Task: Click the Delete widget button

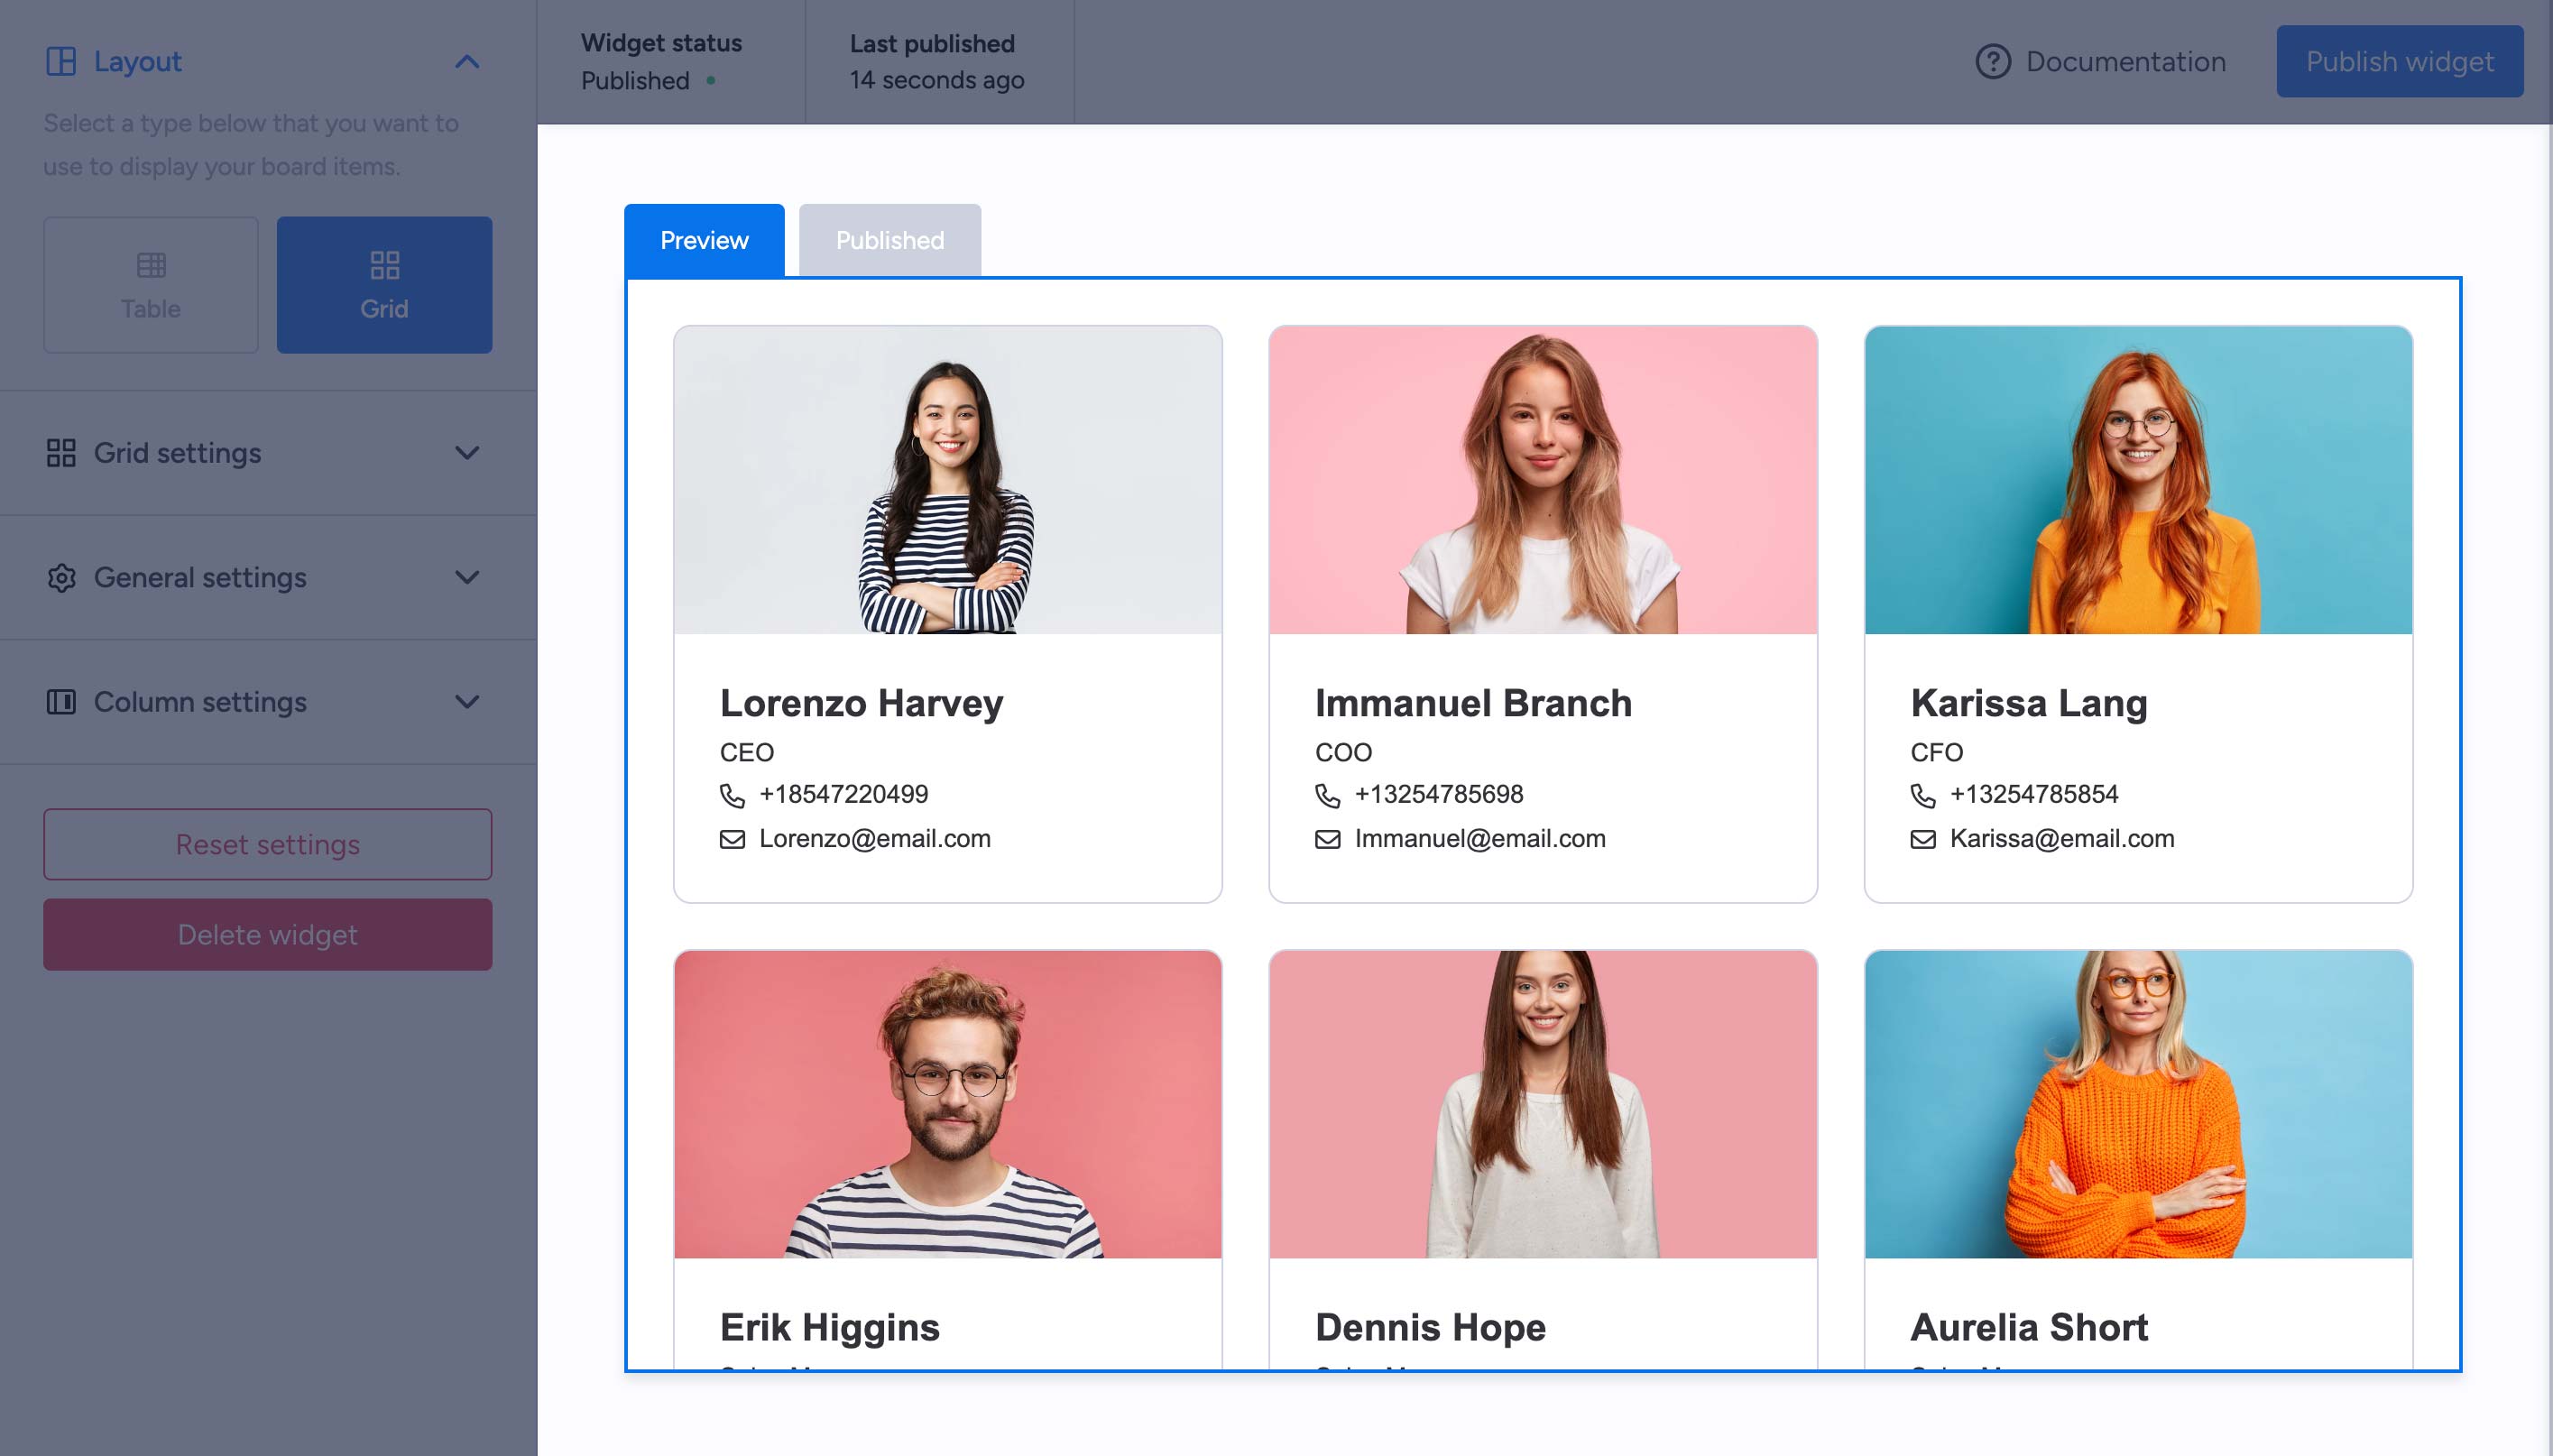Action: (267, 934)
